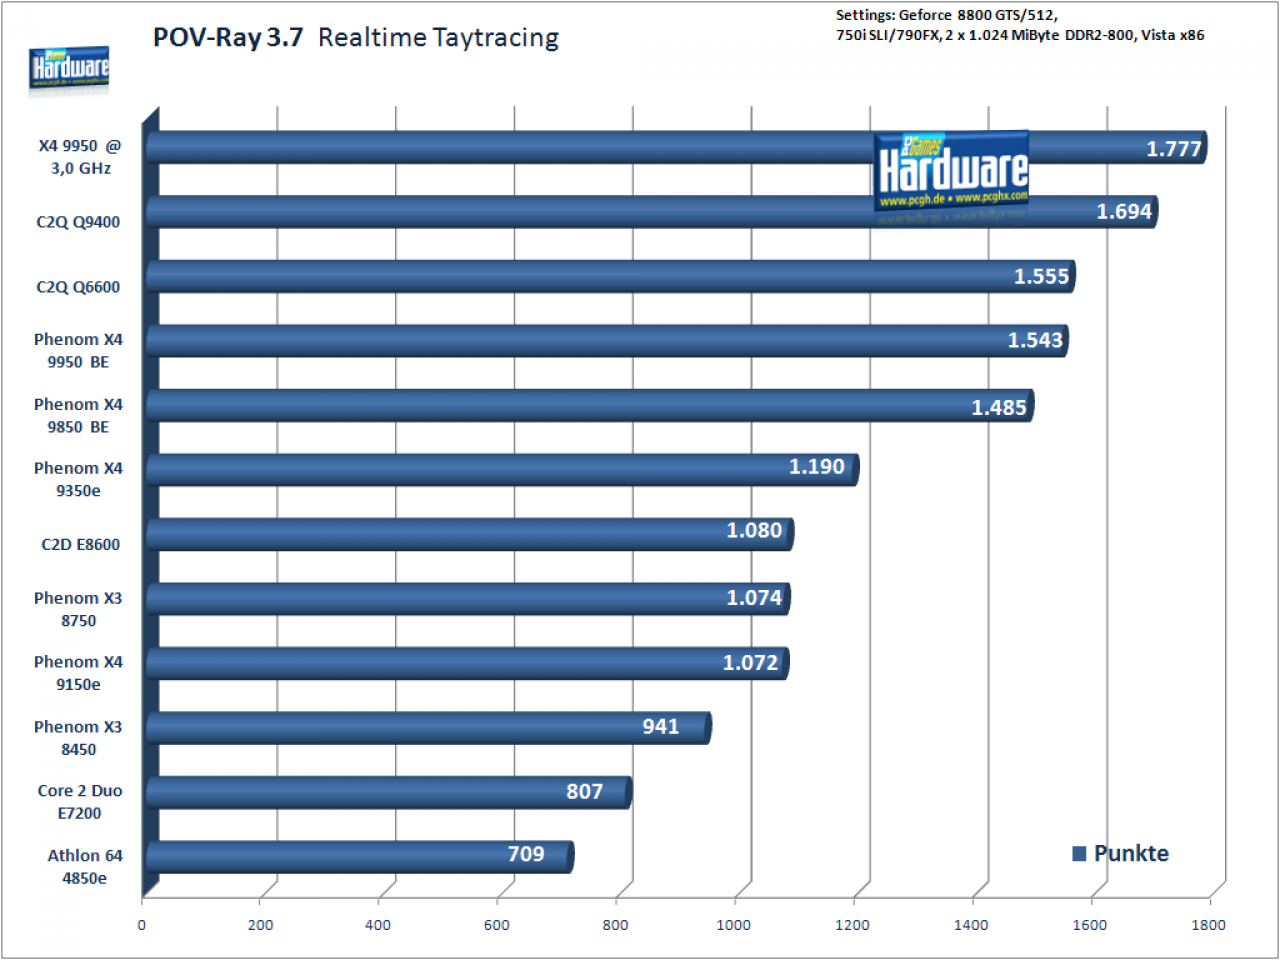Click the 'X4 9950 @ 3,0 GHz' label
Screen dimensions: 1280x960
pyautogui.click(x=80, y=157)
